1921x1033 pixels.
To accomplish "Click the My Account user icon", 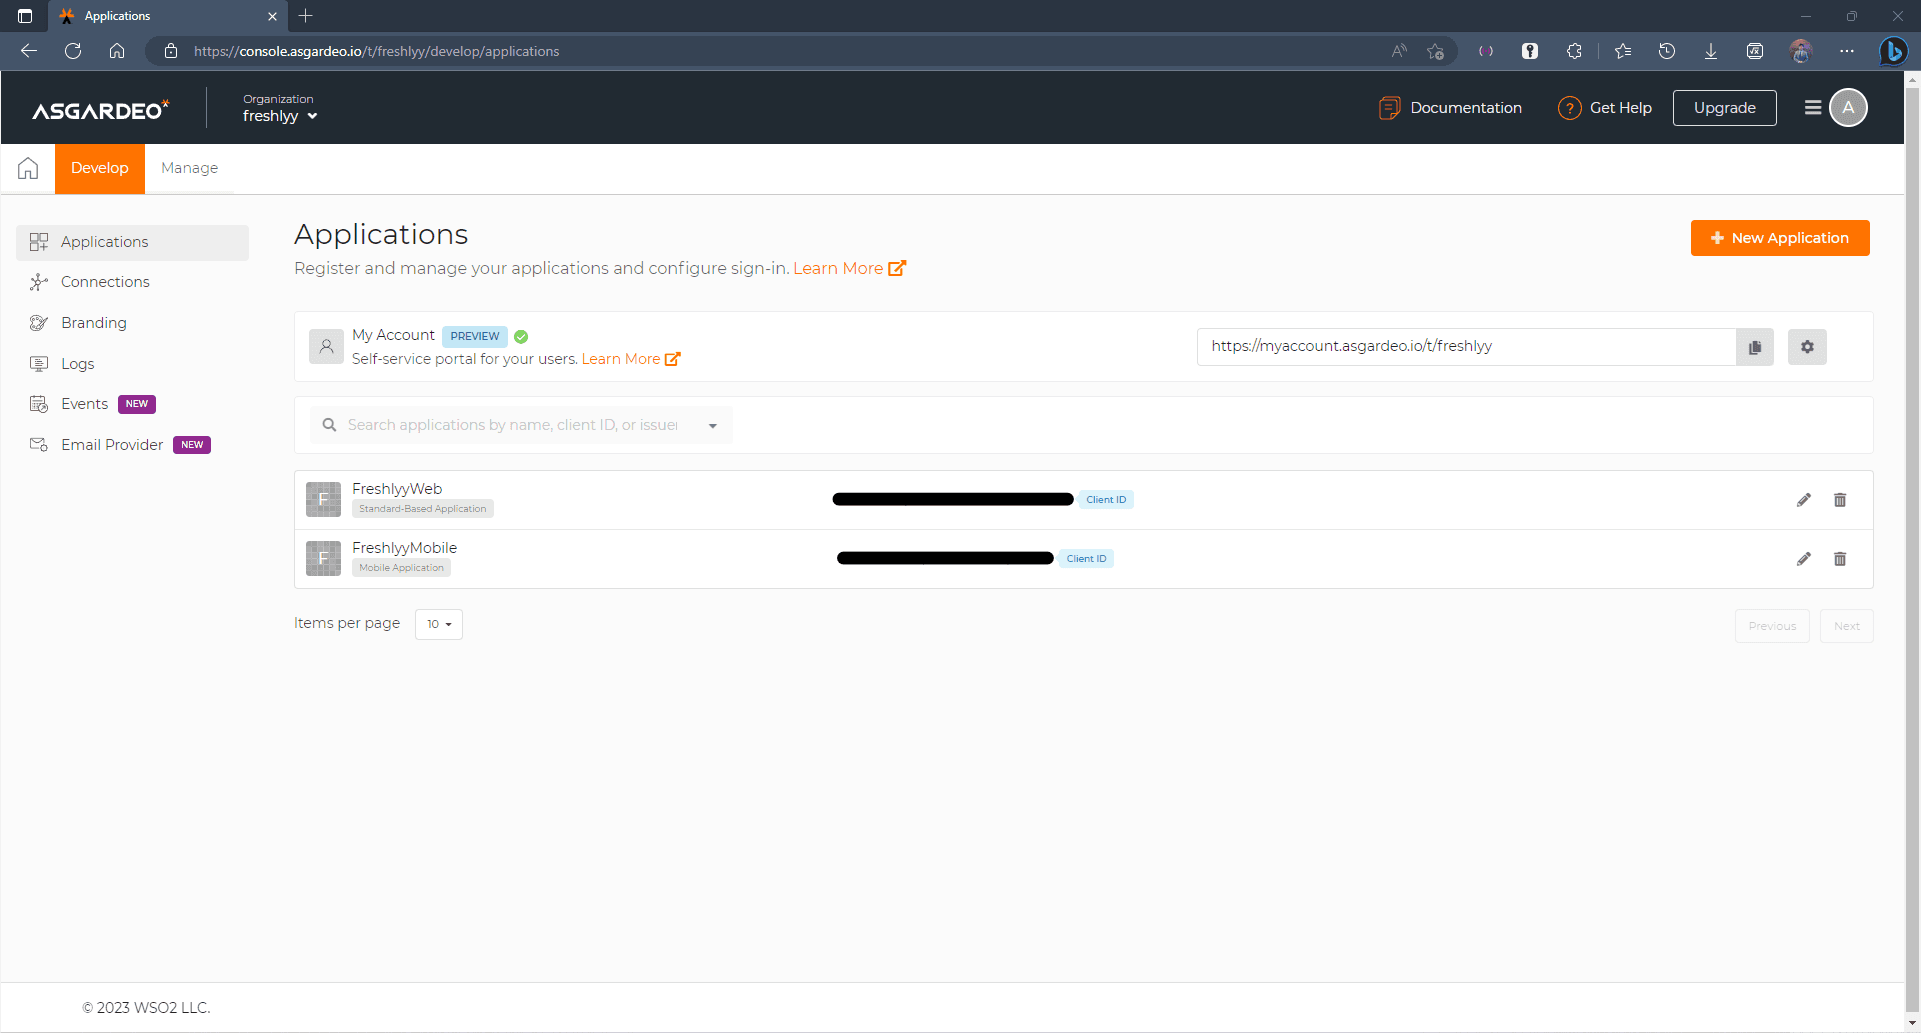I will point(326,347).
